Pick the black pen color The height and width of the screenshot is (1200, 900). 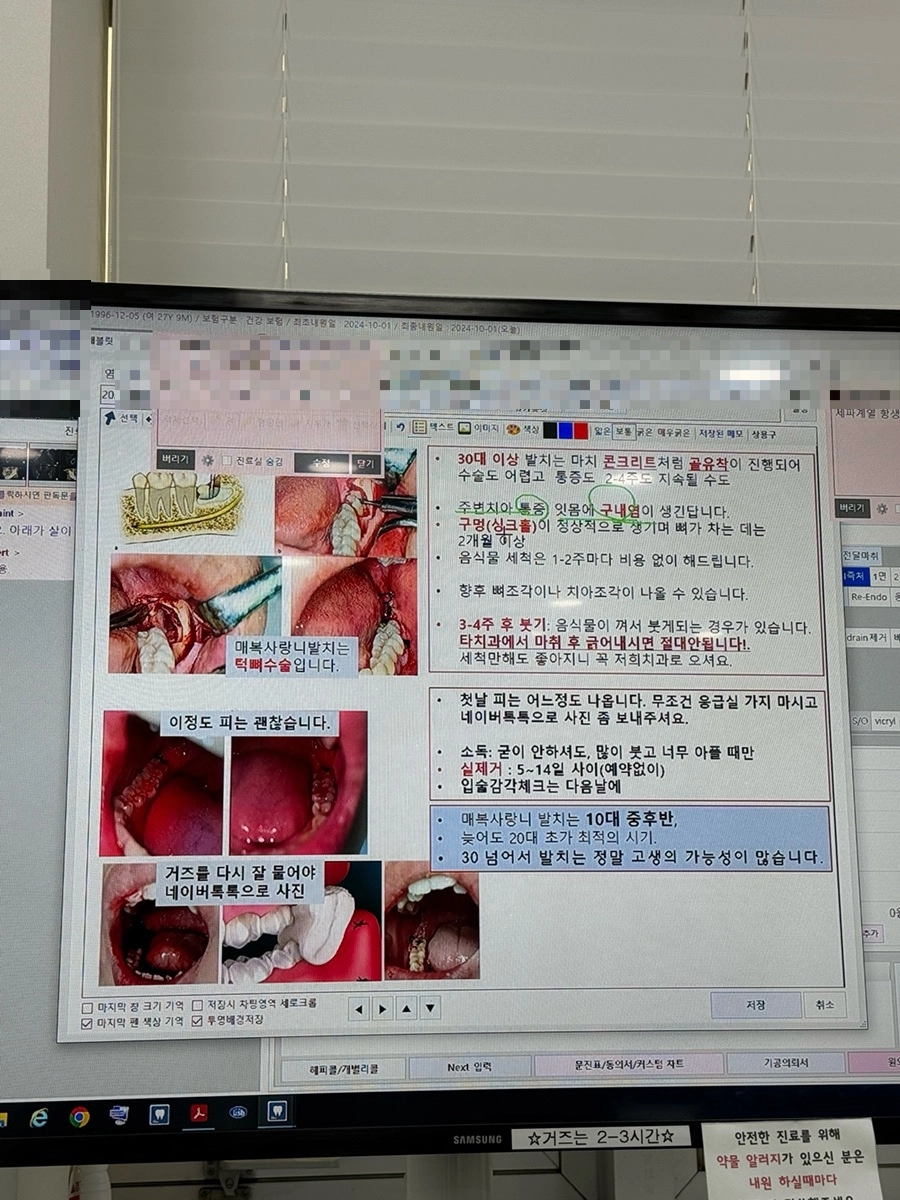point(549,430)
